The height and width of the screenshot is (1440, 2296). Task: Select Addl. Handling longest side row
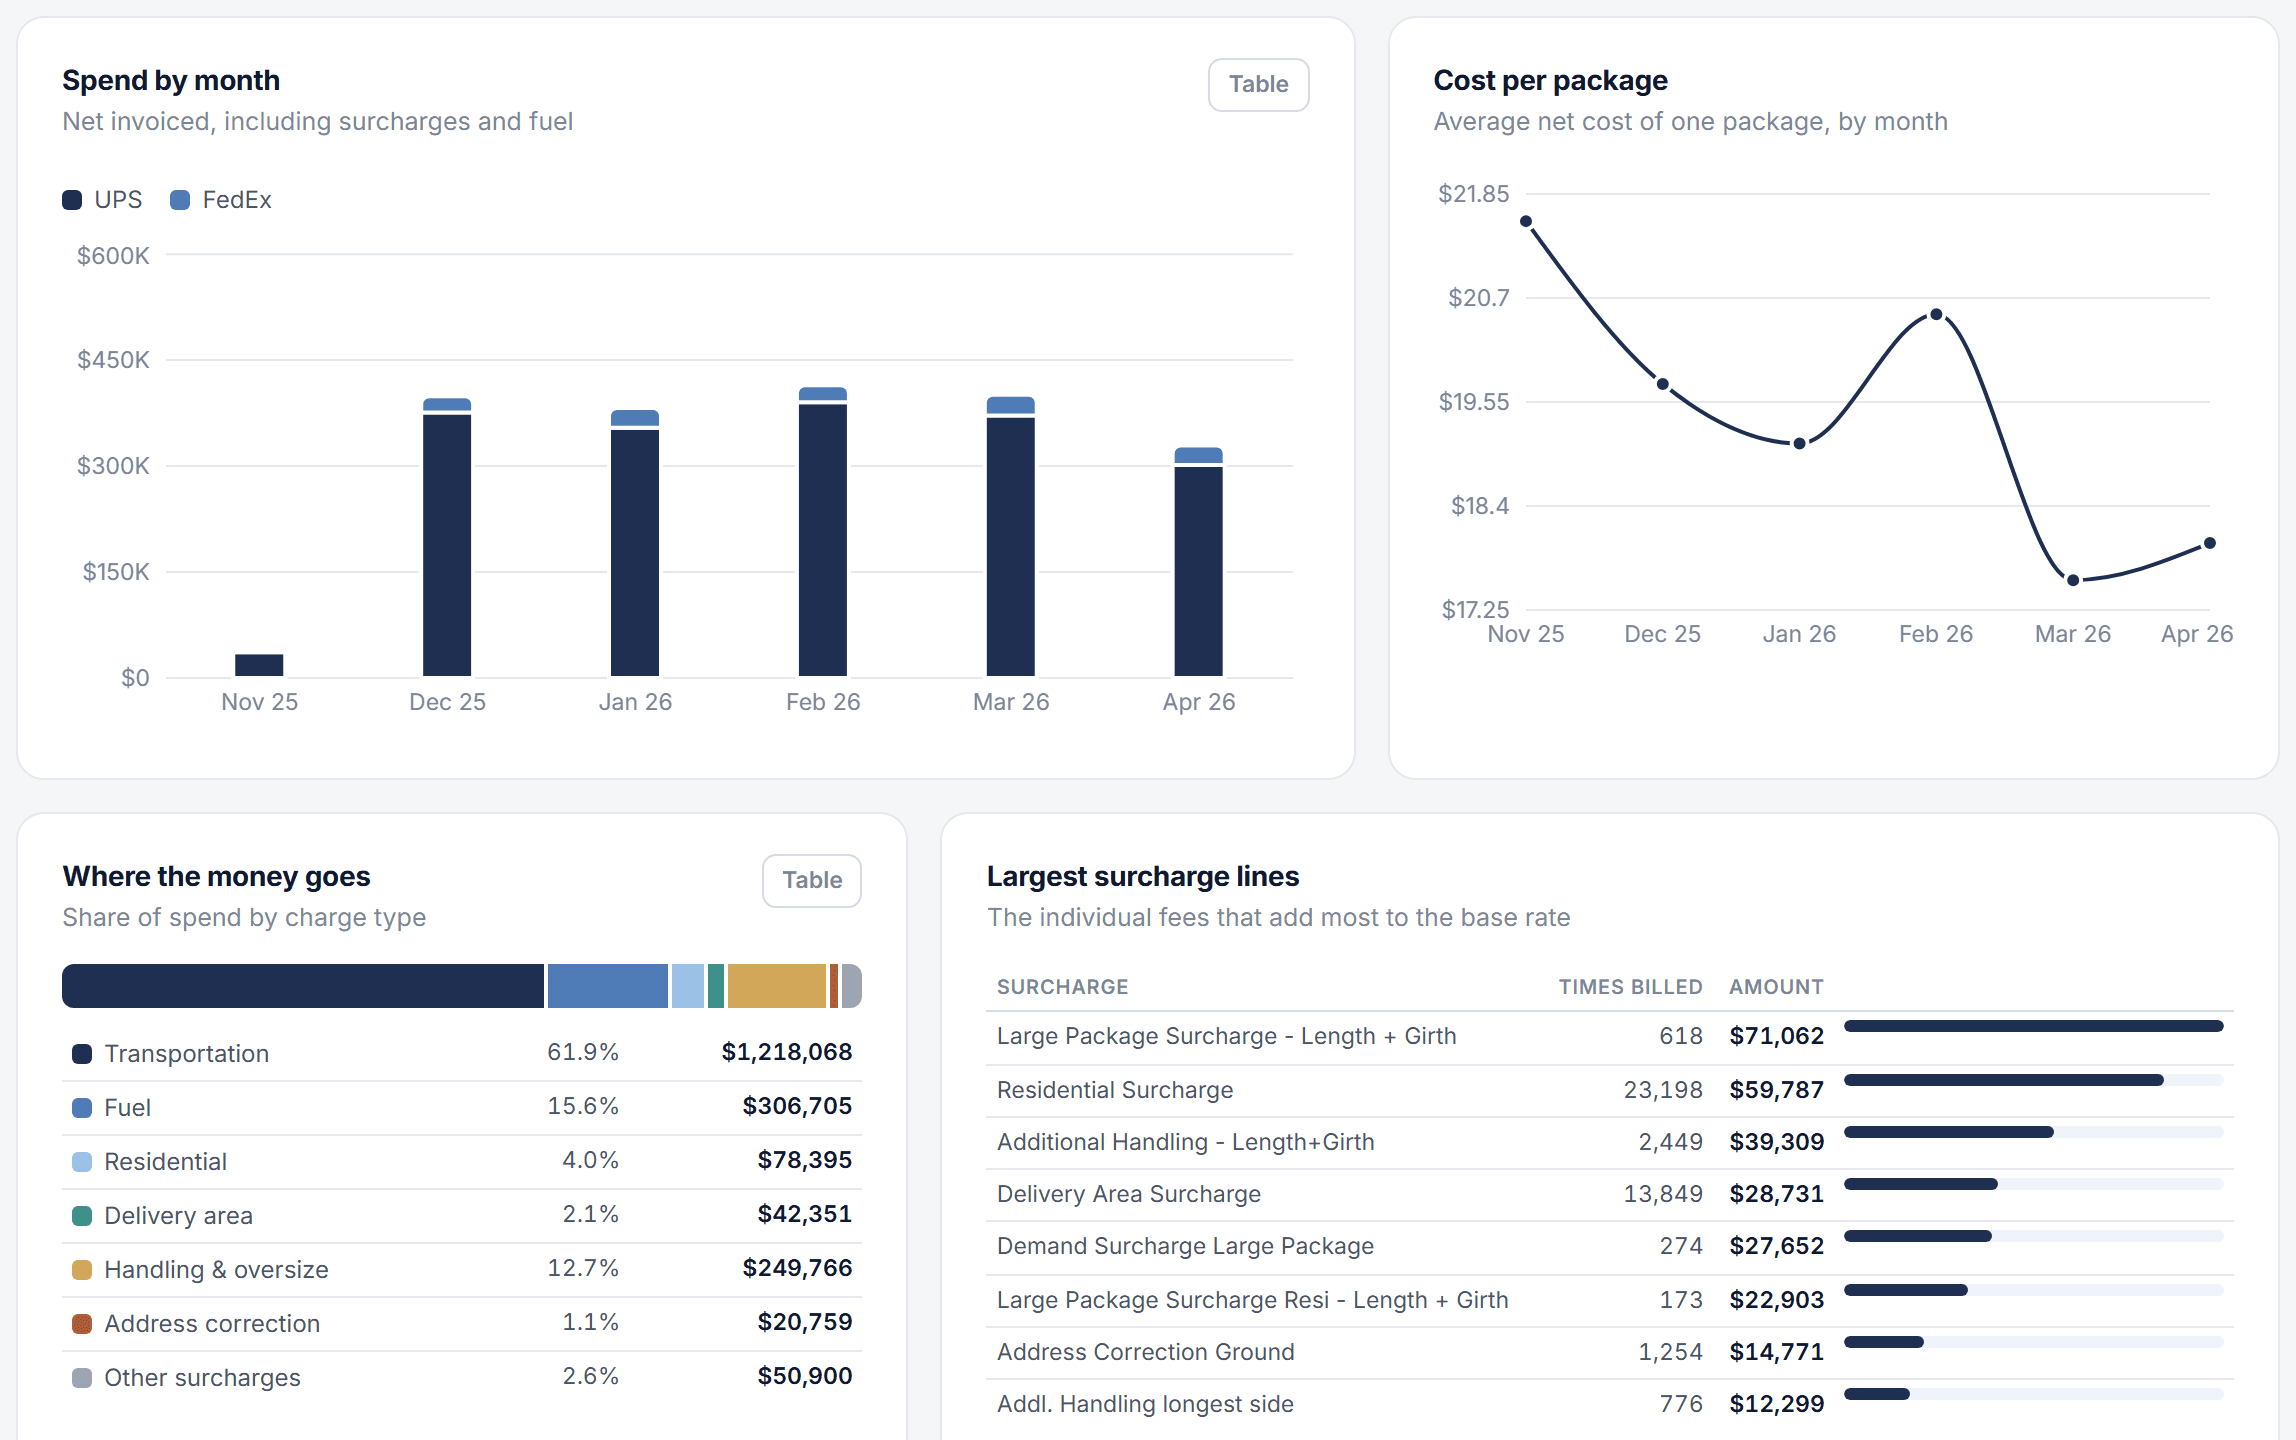click(1610, 1404)
